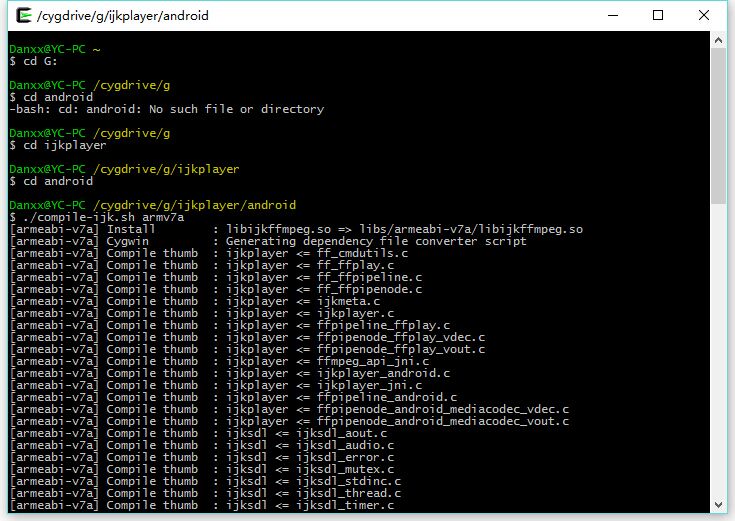Click 'libs/armeabi-v7a/libijkffmpeg.so' install path
The image size is (735, 521).
tap(471, 229)
